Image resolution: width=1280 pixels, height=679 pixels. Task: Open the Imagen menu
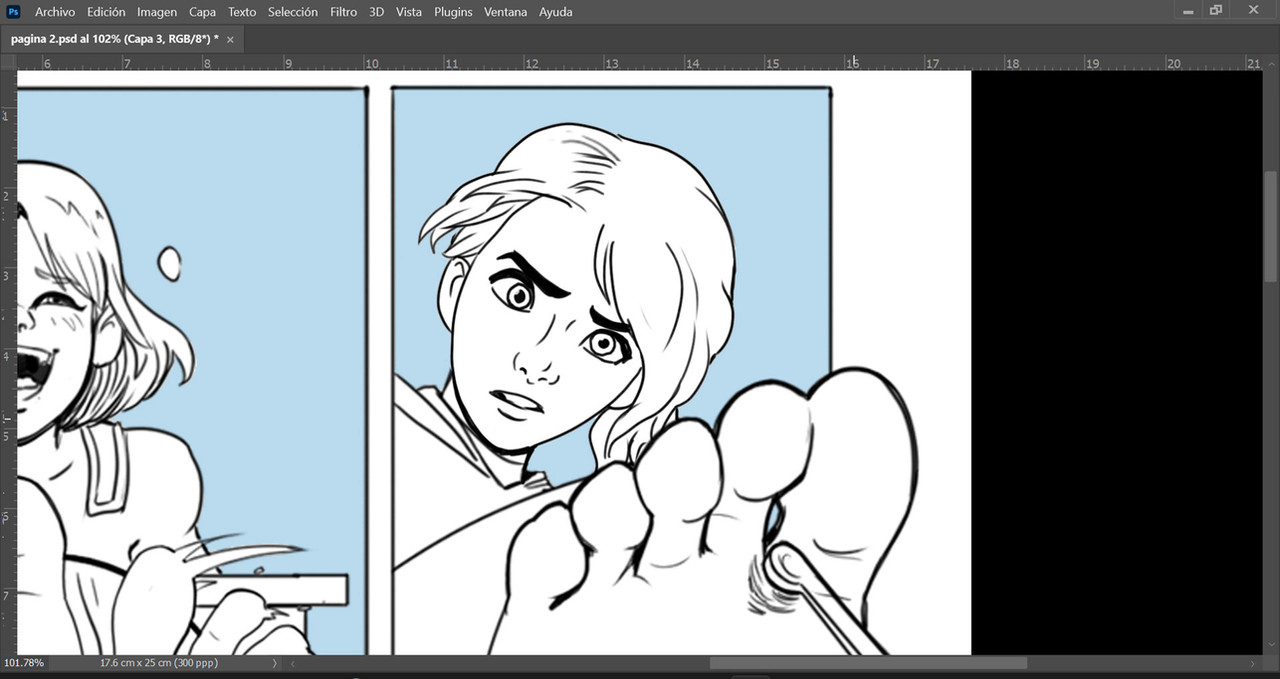coord(157,12)
